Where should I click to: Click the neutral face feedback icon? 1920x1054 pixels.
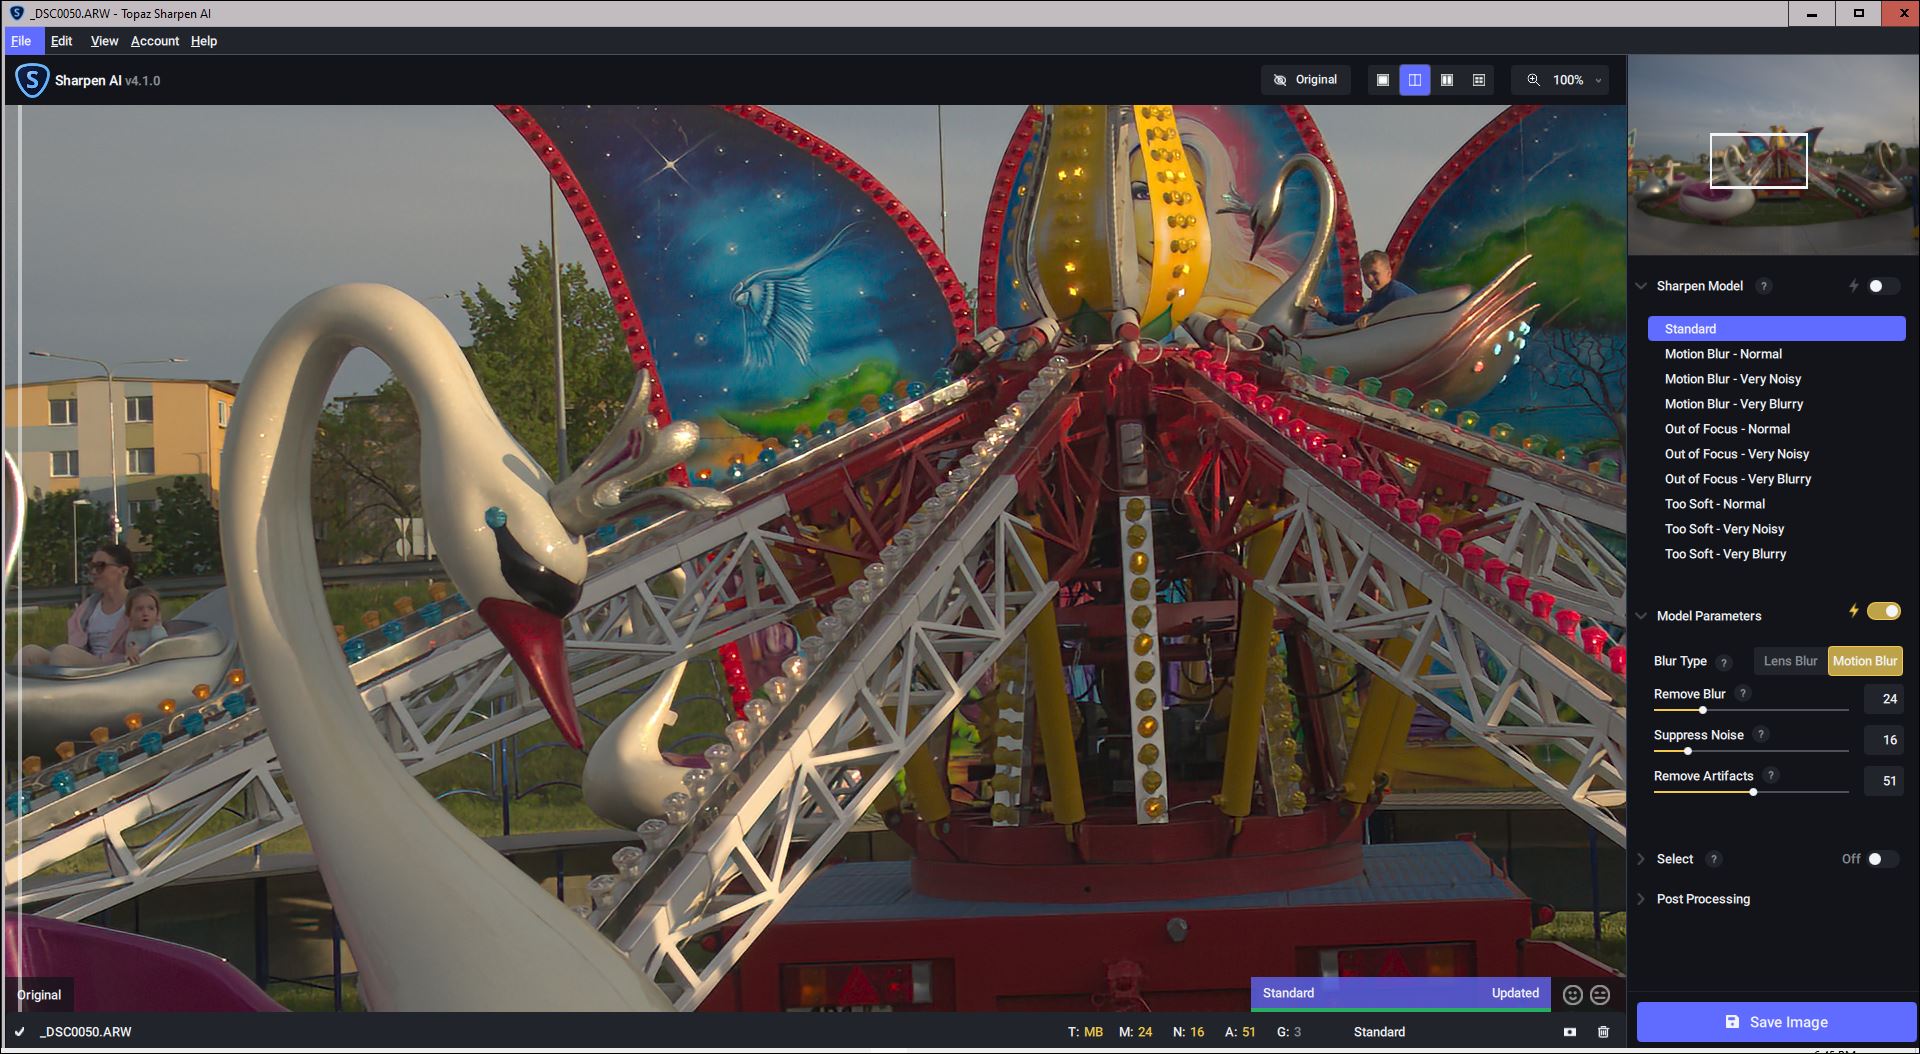[1600, 994]
